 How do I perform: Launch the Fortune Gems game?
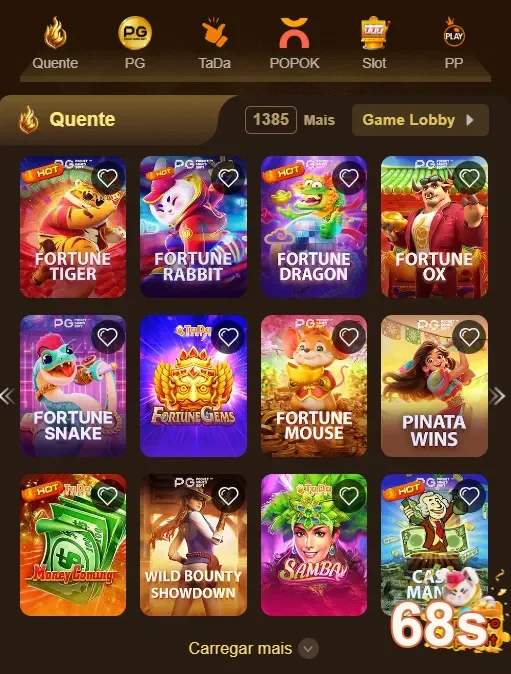click(x=193, y=386)
